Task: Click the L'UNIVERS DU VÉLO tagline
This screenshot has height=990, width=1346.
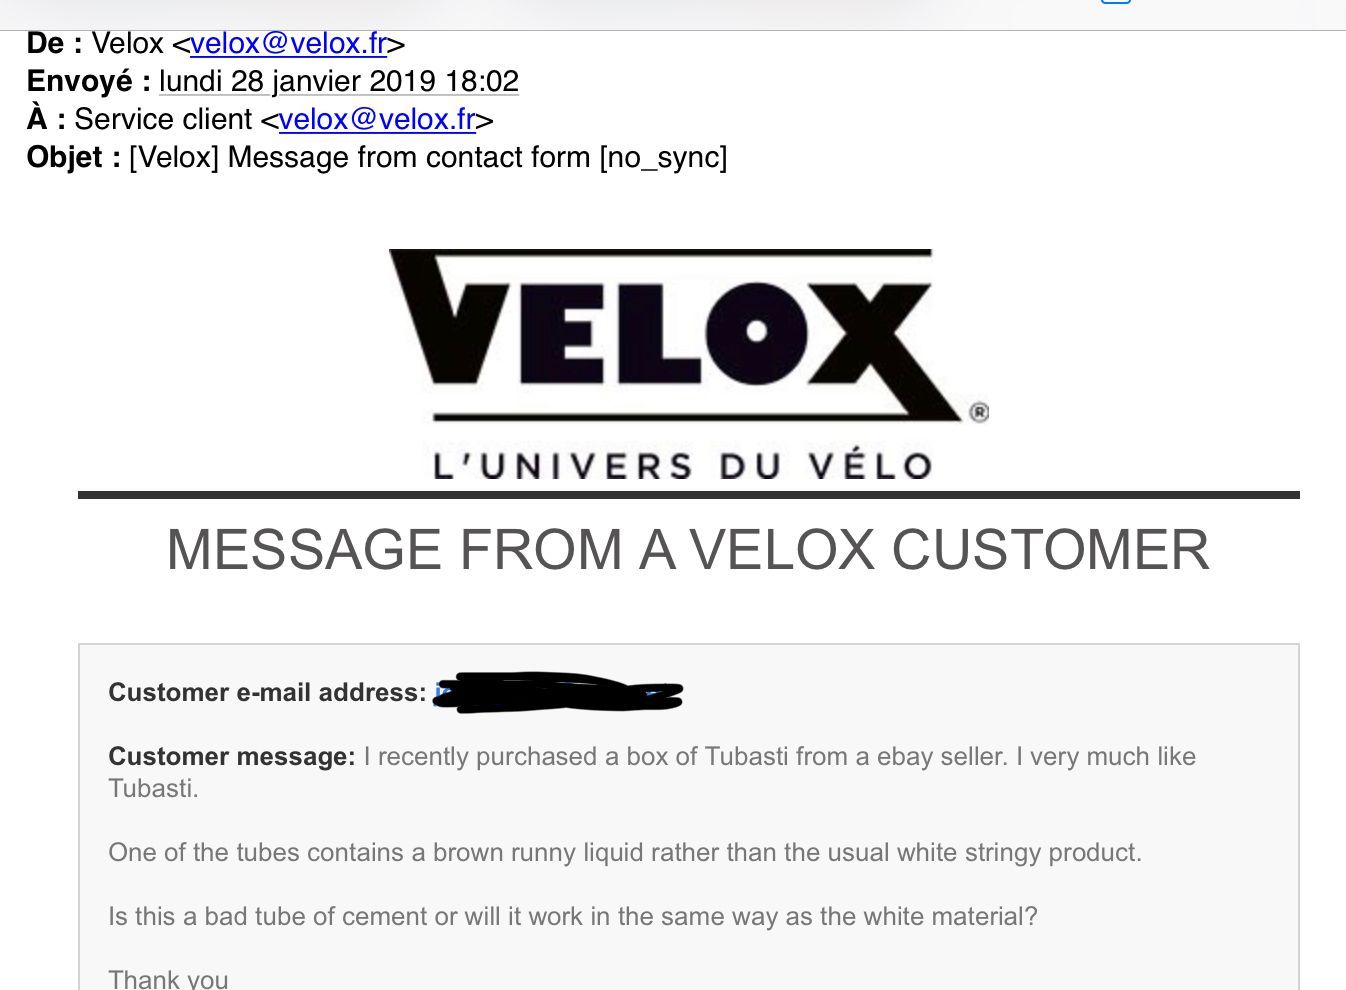Action: (x=683, y=466)
